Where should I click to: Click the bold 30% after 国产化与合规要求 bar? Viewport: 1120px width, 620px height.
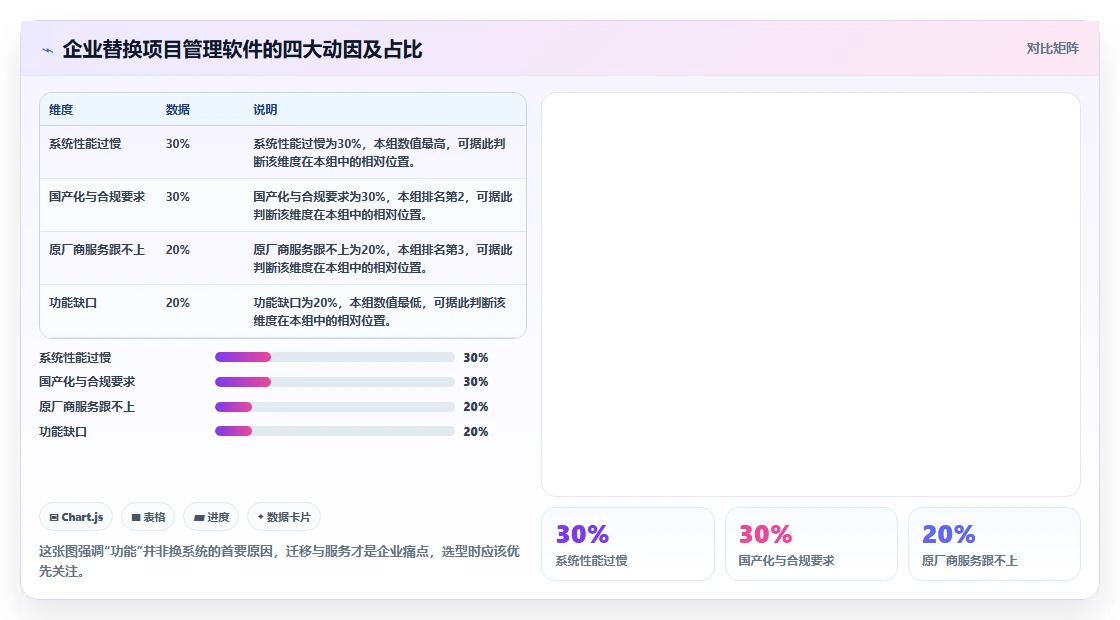point(476,382)
